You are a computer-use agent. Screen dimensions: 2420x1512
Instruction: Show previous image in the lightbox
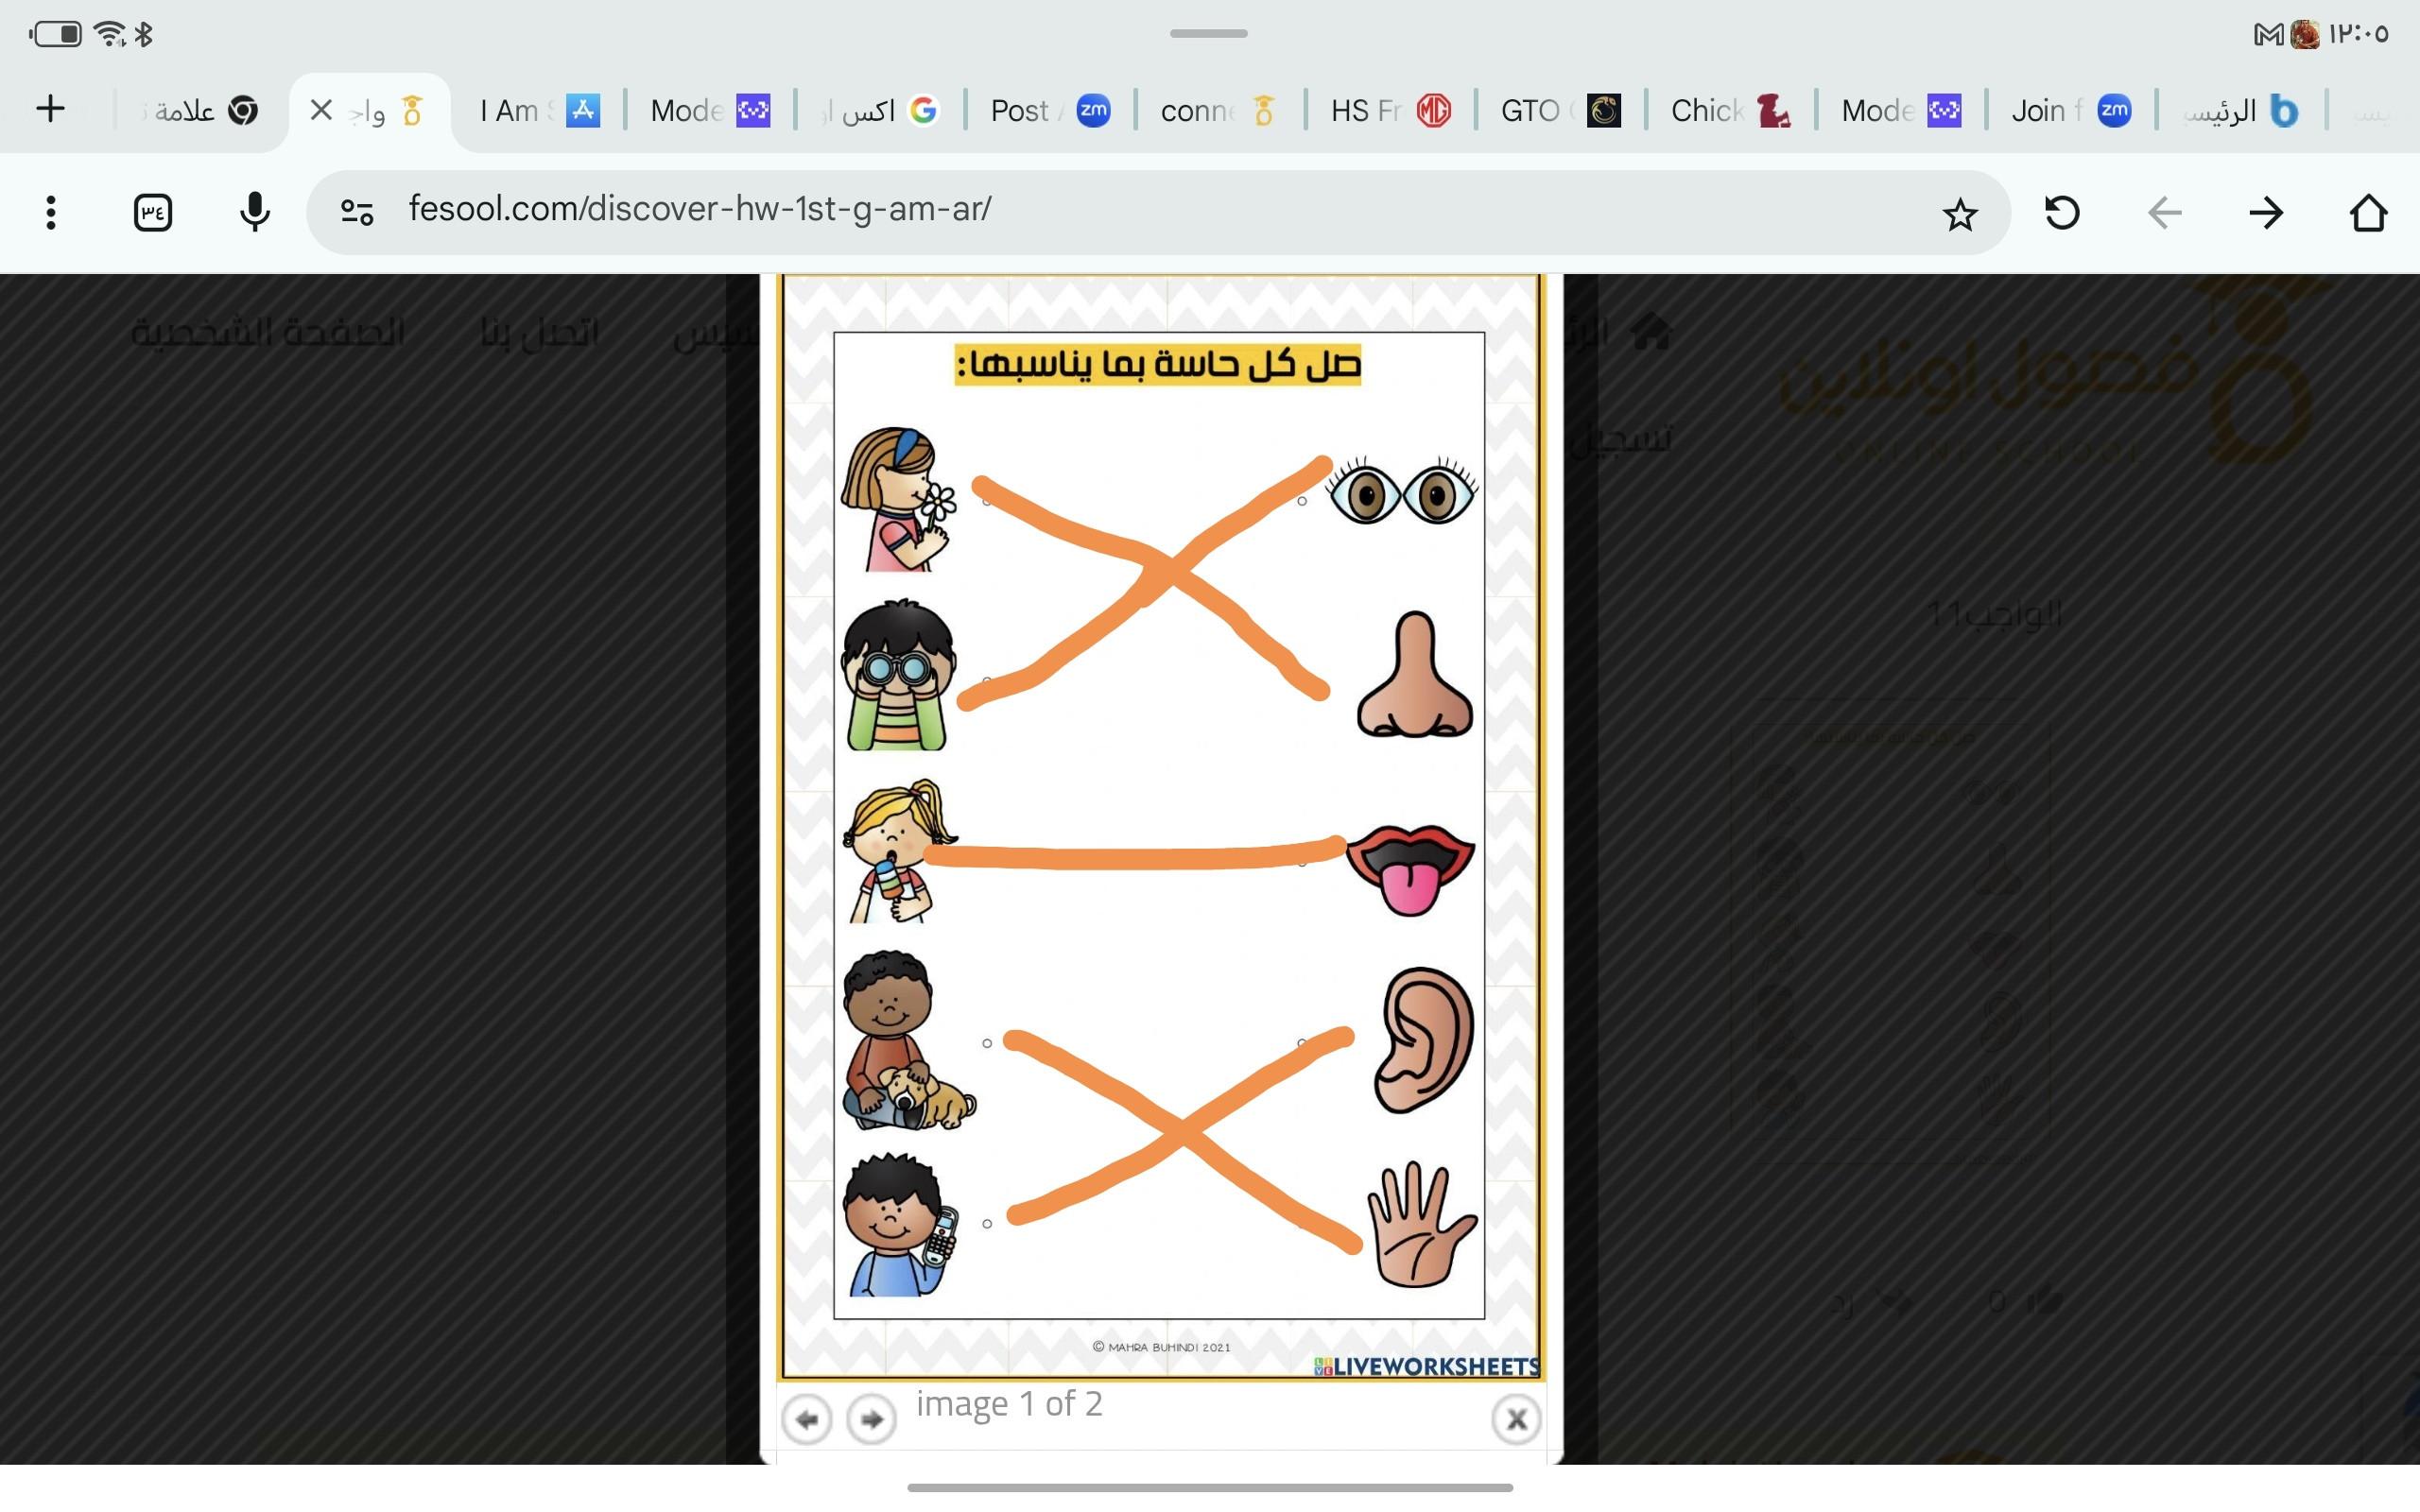click(807, 1418)
